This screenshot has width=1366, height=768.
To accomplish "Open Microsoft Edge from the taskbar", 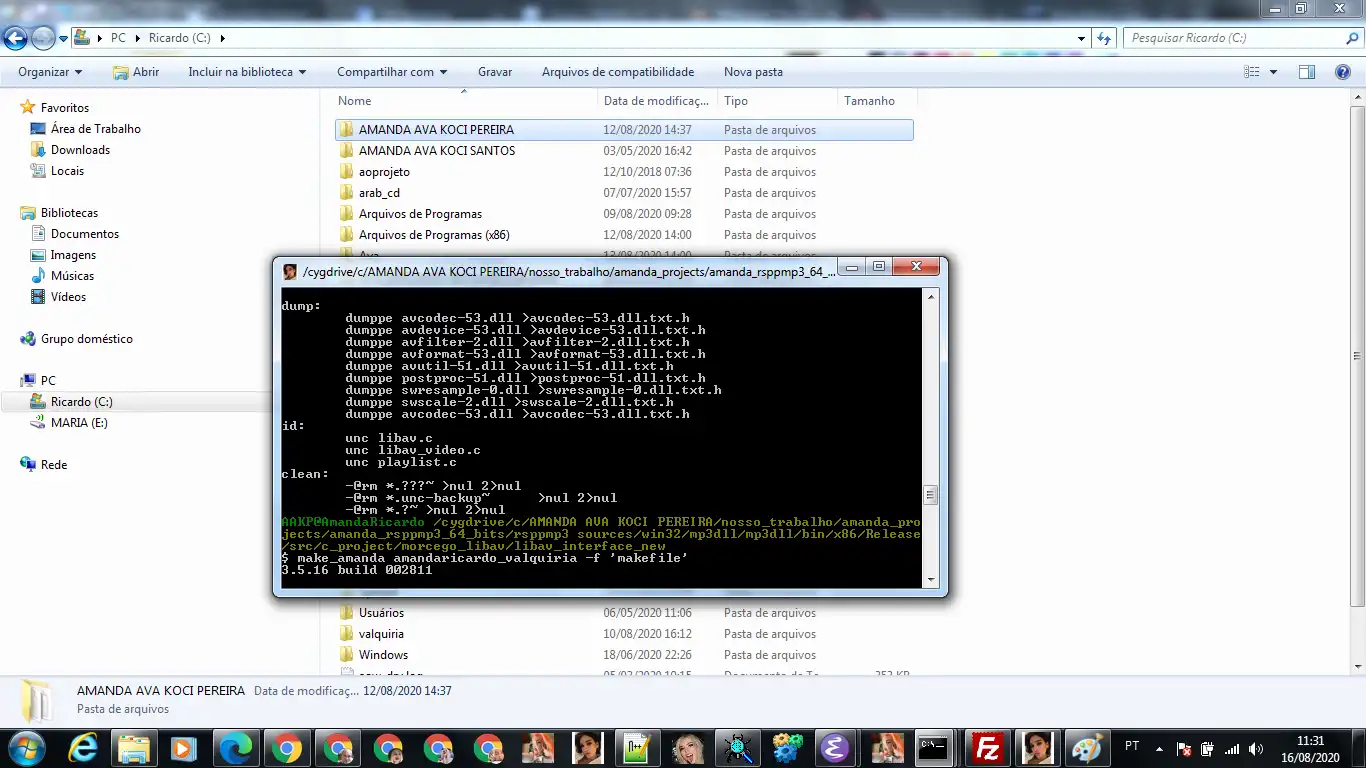I will coord(236,748).
